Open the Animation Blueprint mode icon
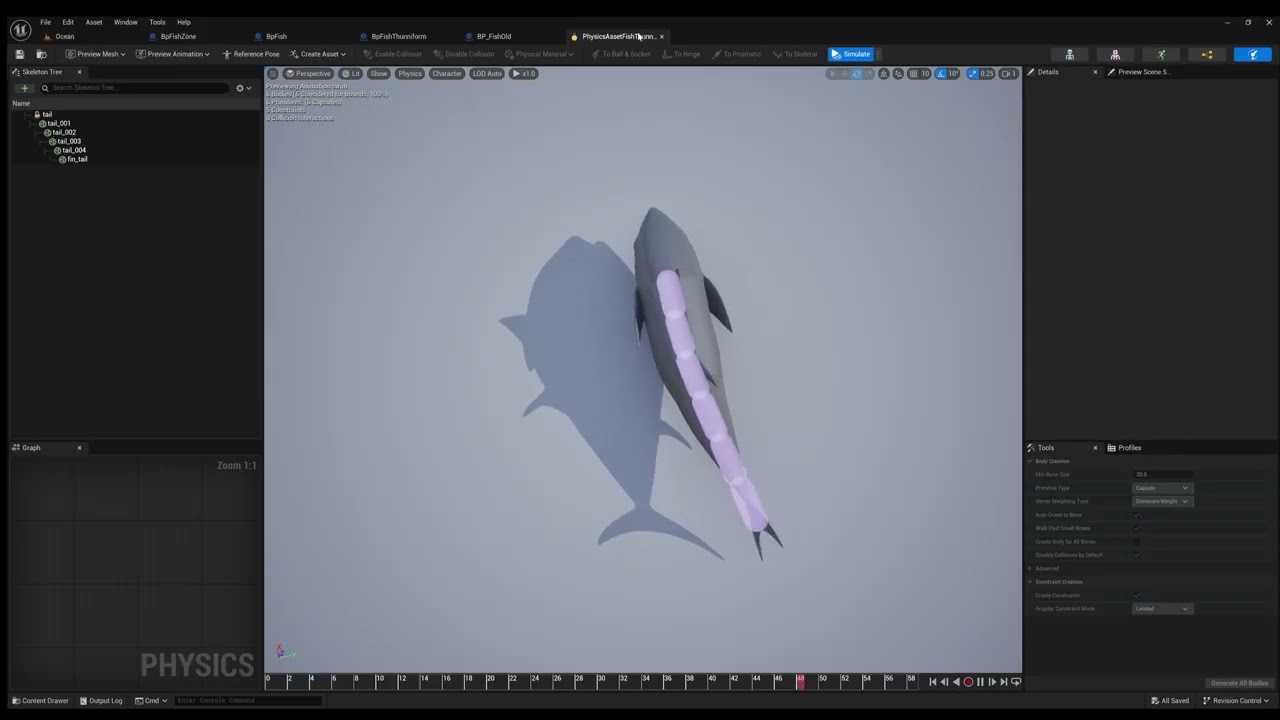1280x720 pixels. pos(1207,54)
